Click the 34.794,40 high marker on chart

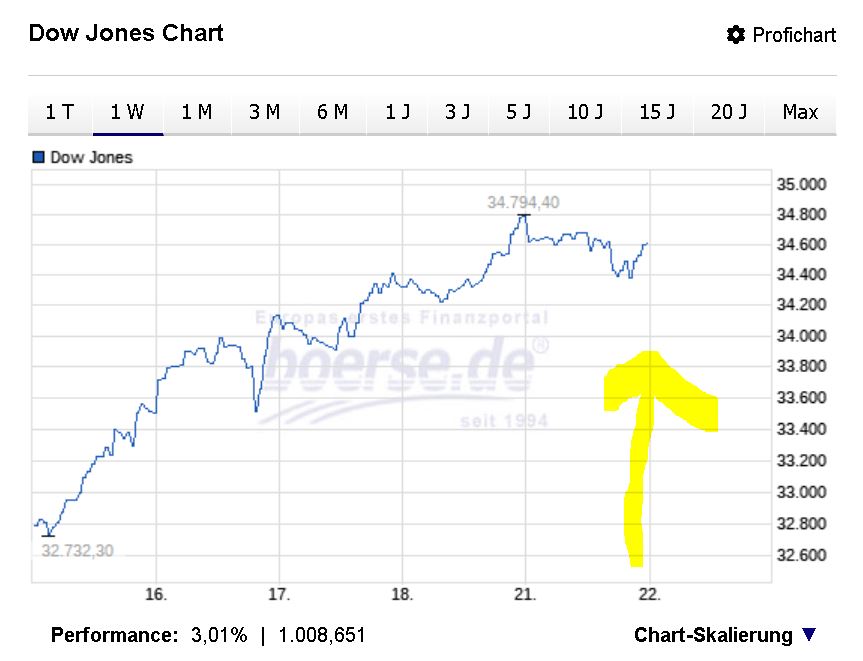(x=523, y=203)
